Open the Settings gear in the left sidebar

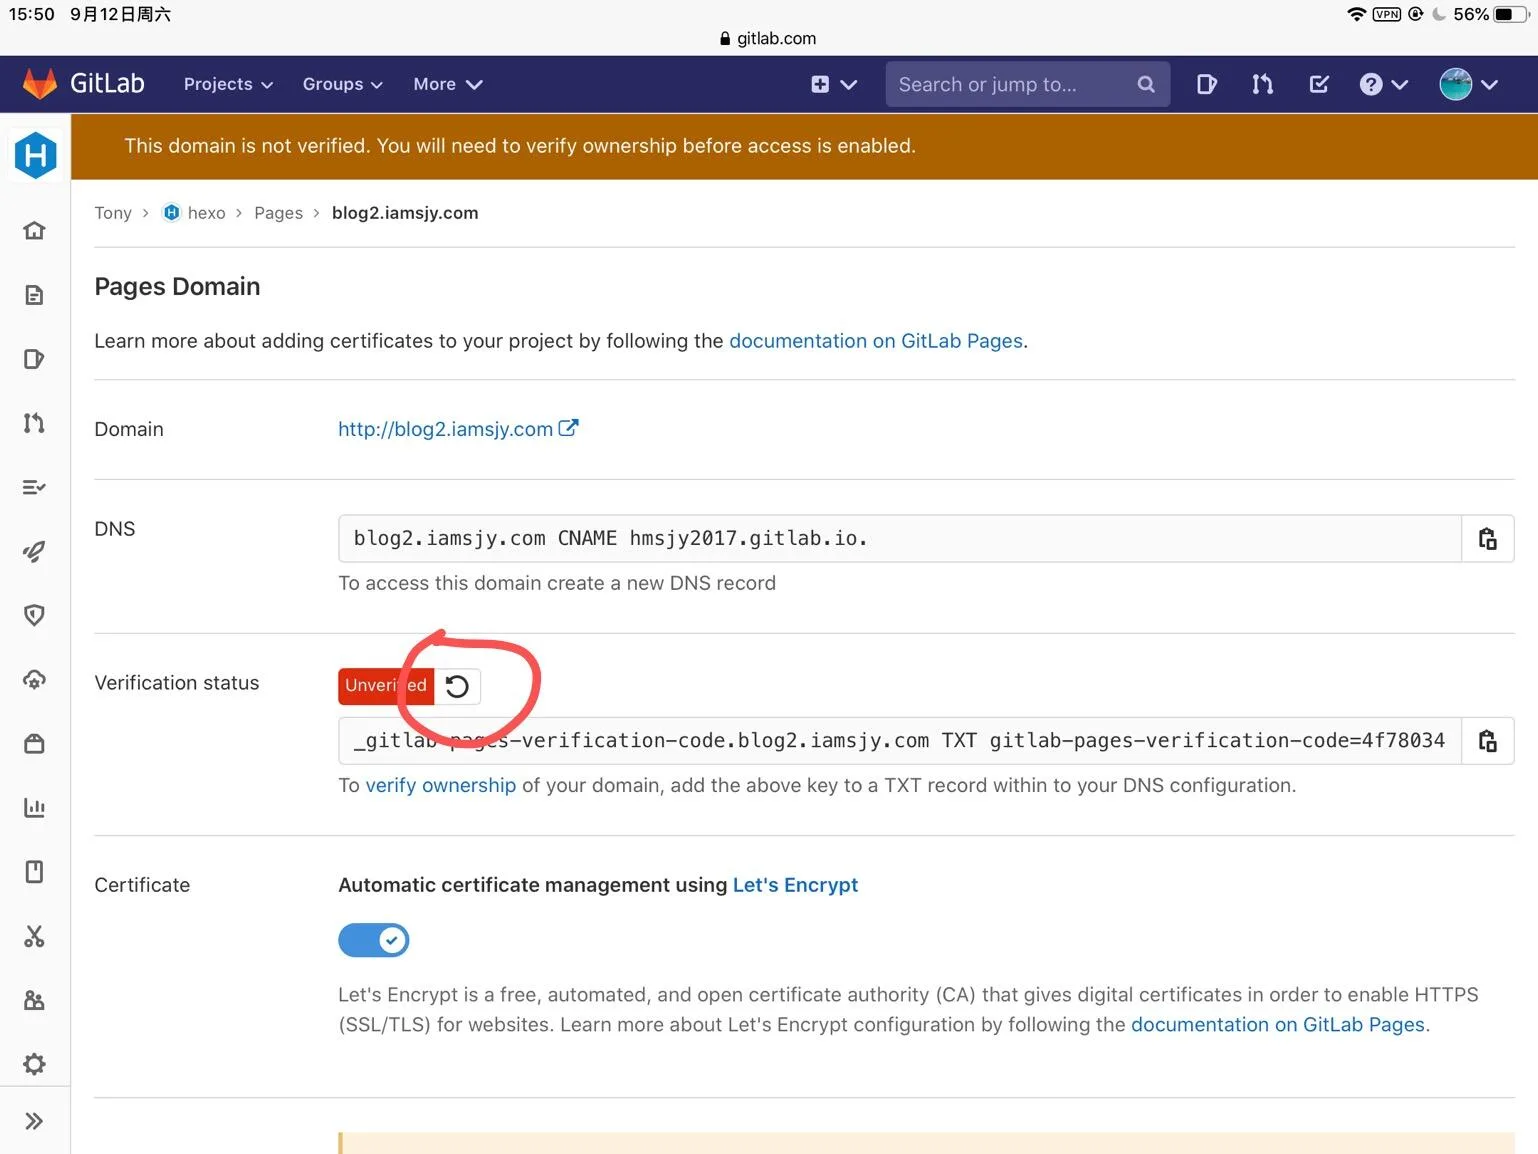click(34, 1064)
